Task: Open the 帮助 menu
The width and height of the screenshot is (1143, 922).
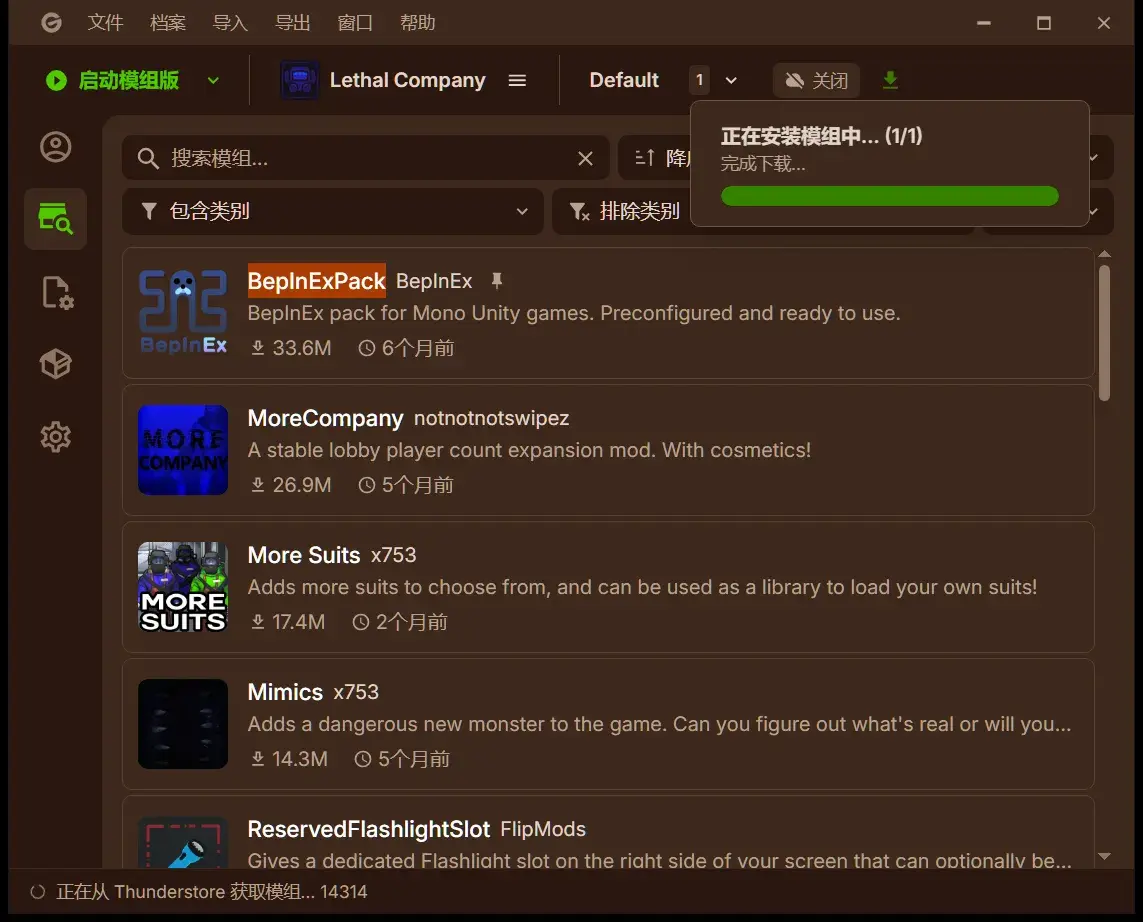Action: [x=418, y=23]
